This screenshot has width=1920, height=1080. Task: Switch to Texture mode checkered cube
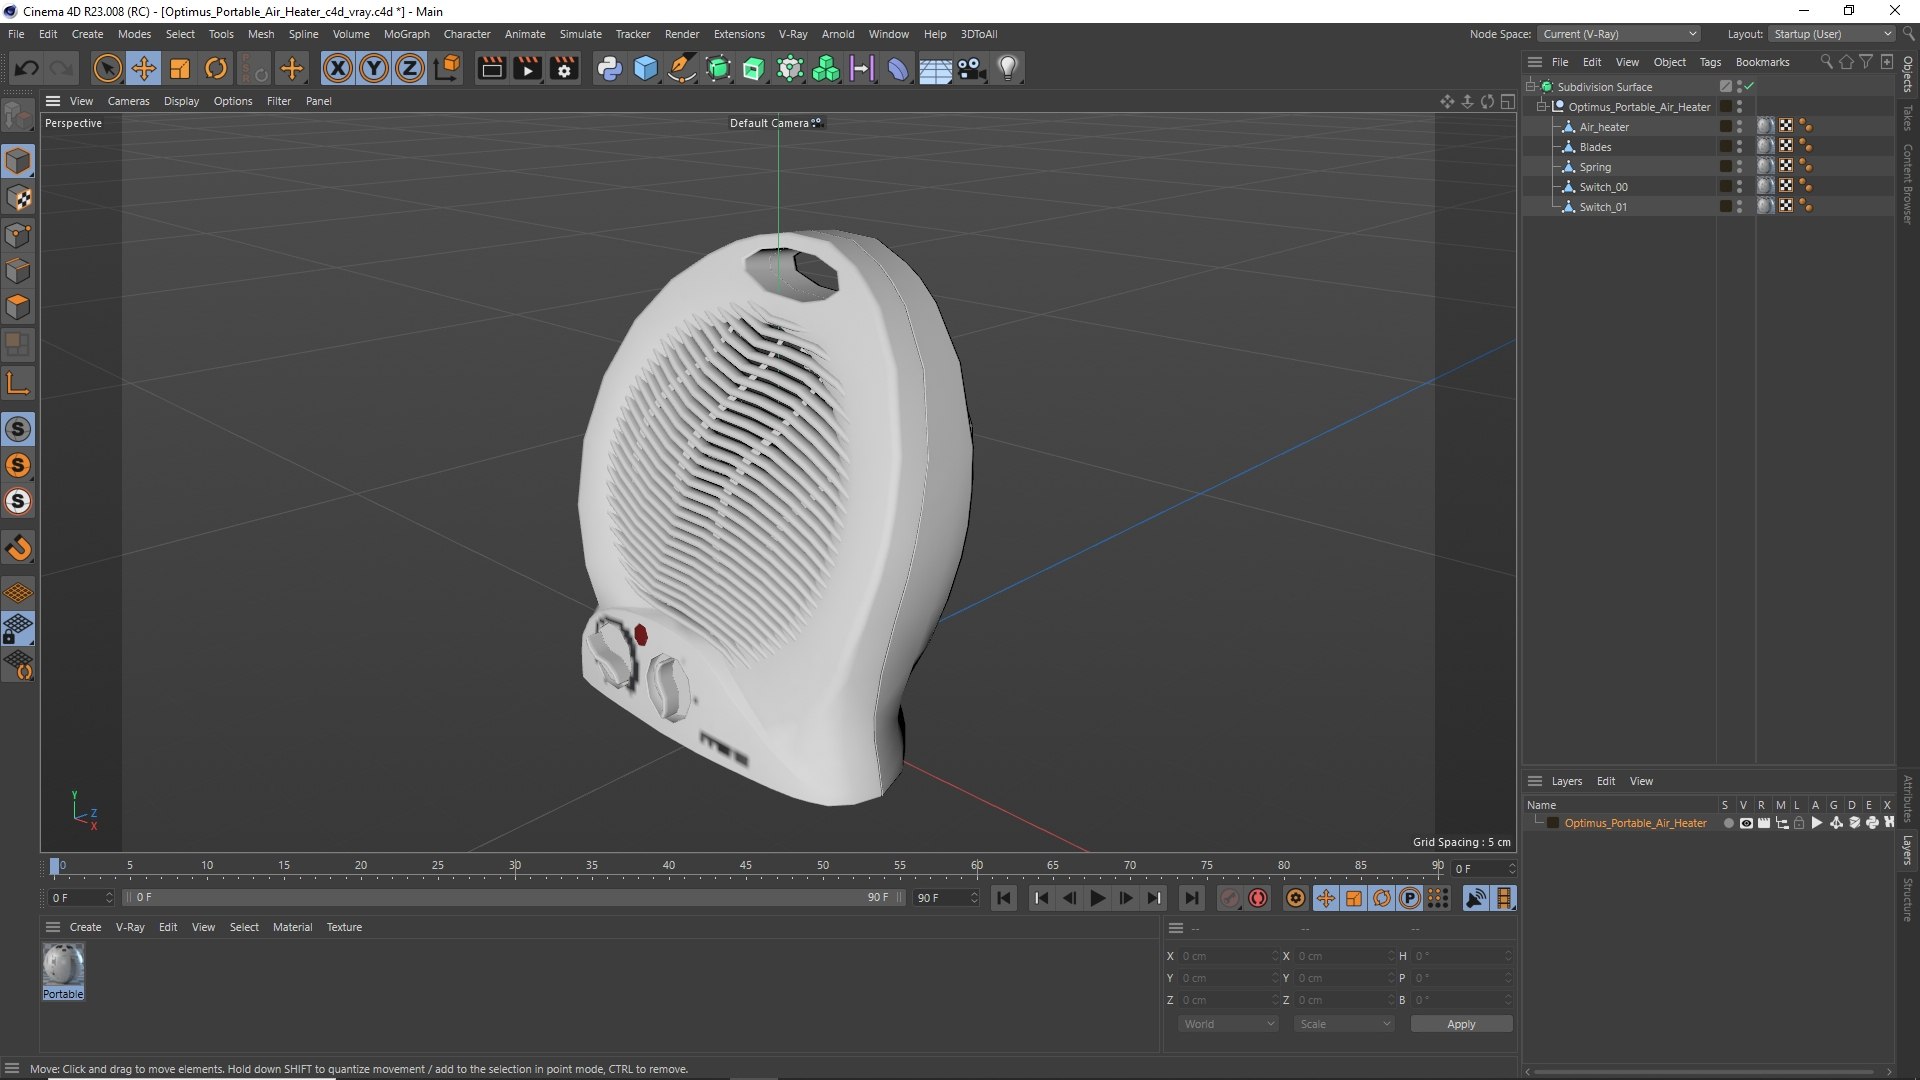[18, 198]
